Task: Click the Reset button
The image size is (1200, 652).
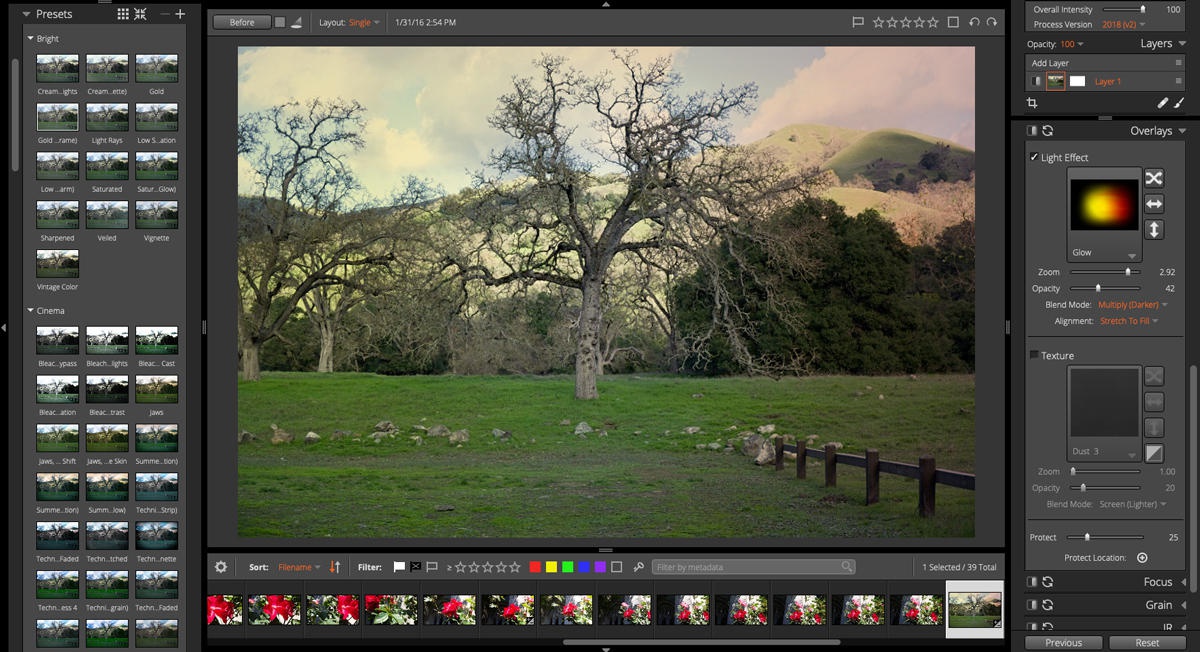Action: point(1147,643)
